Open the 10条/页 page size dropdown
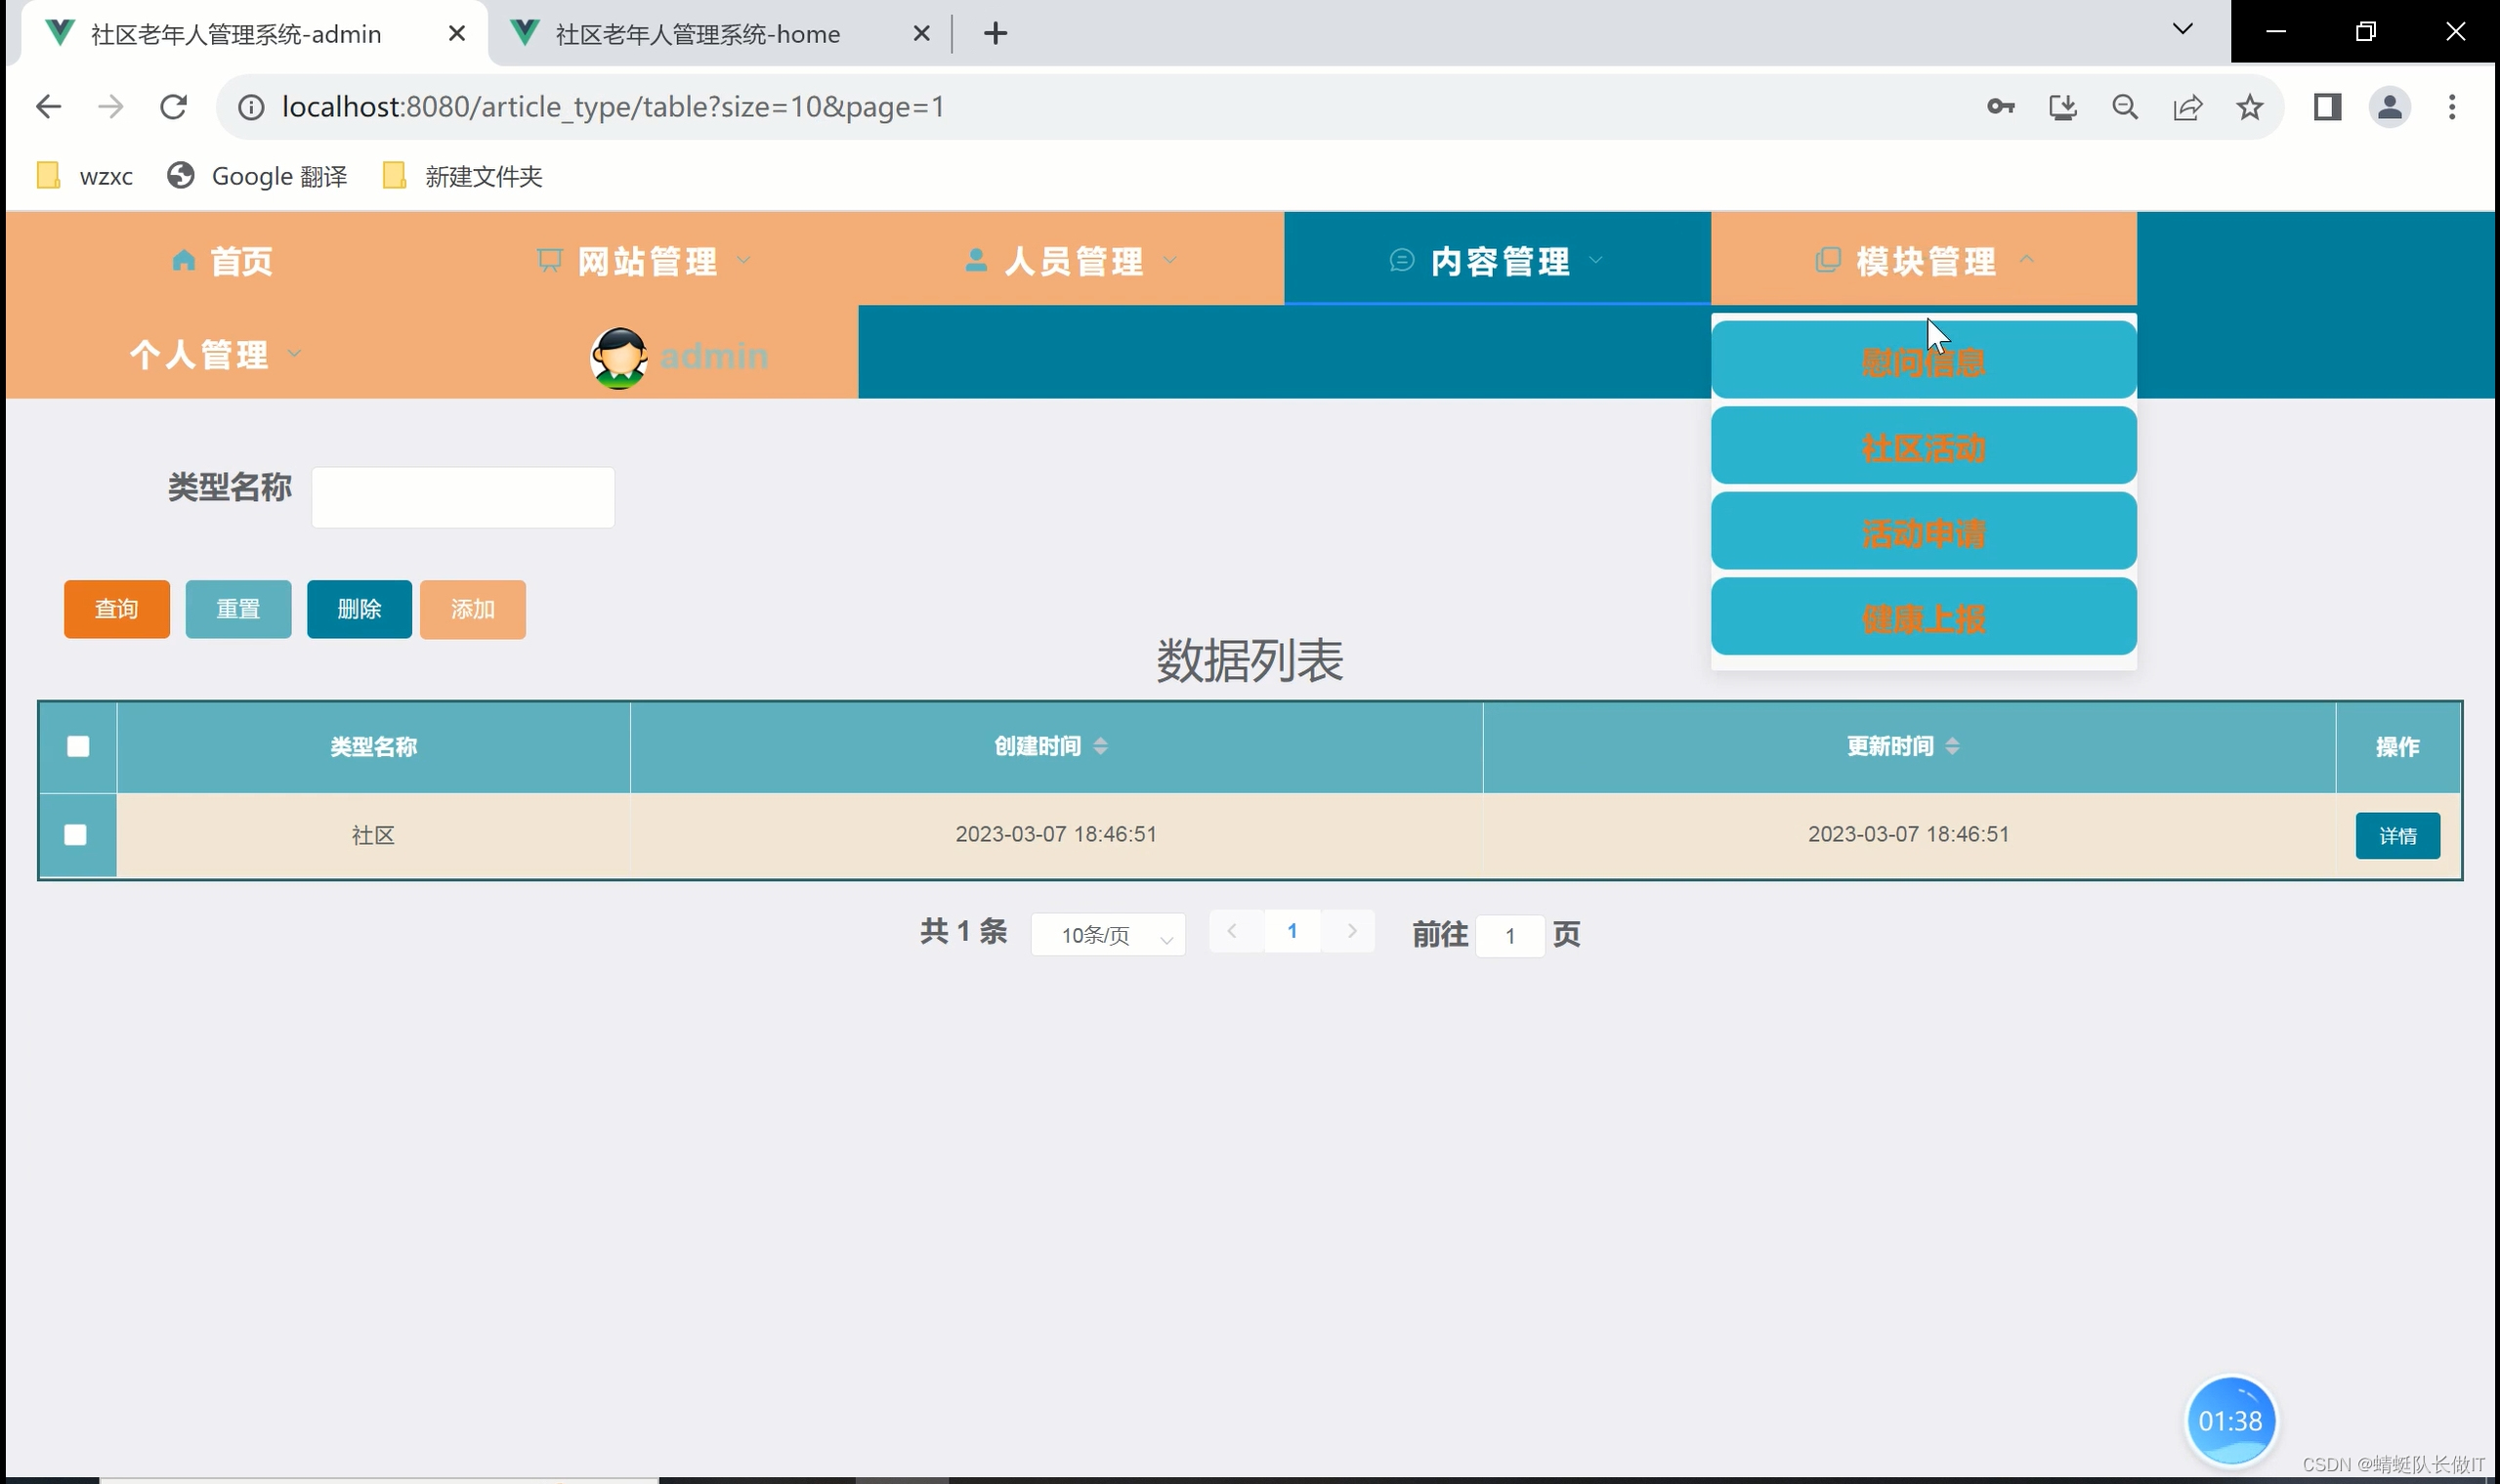Viewport: 2500px width, 1484px height. coord(1108,935)
